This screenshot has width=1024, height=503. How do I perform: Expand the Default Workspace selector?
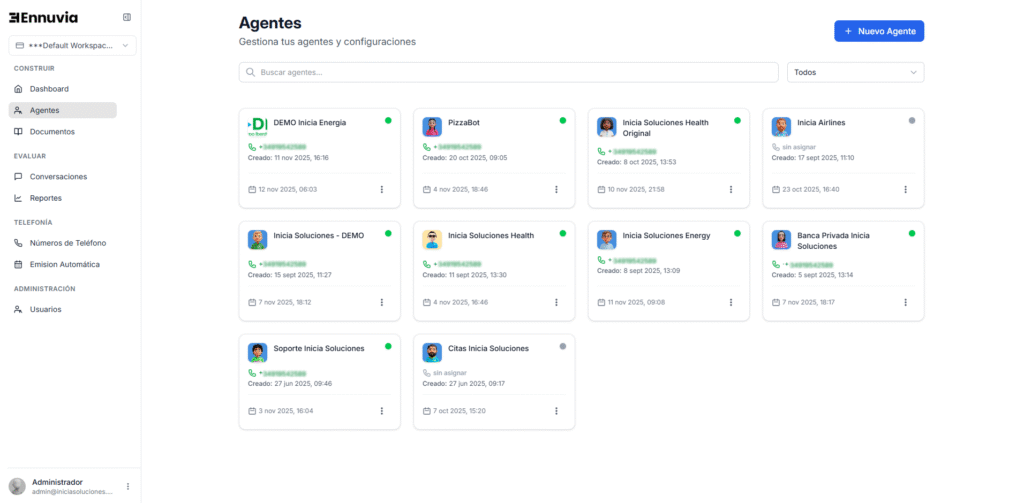(72, 45)
